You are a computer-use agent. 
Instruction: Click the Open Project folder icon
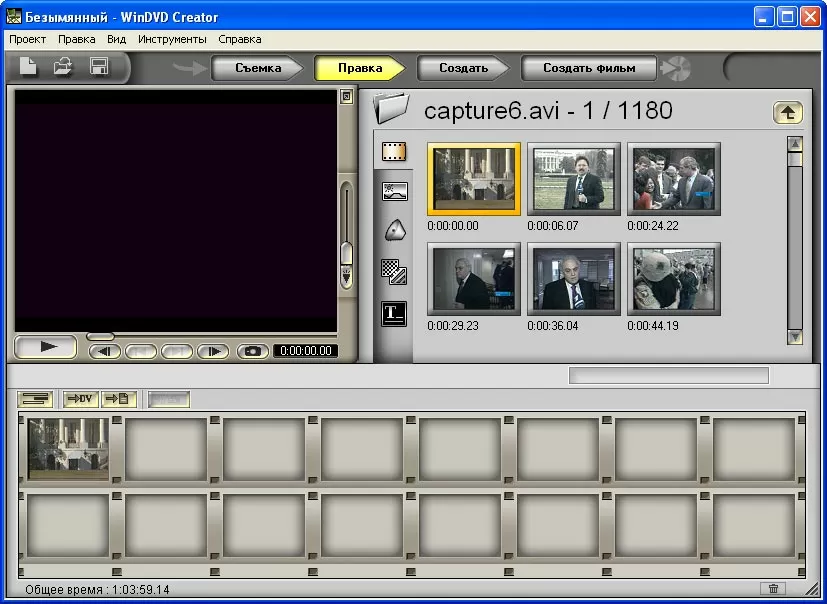(x=63, y=68)
